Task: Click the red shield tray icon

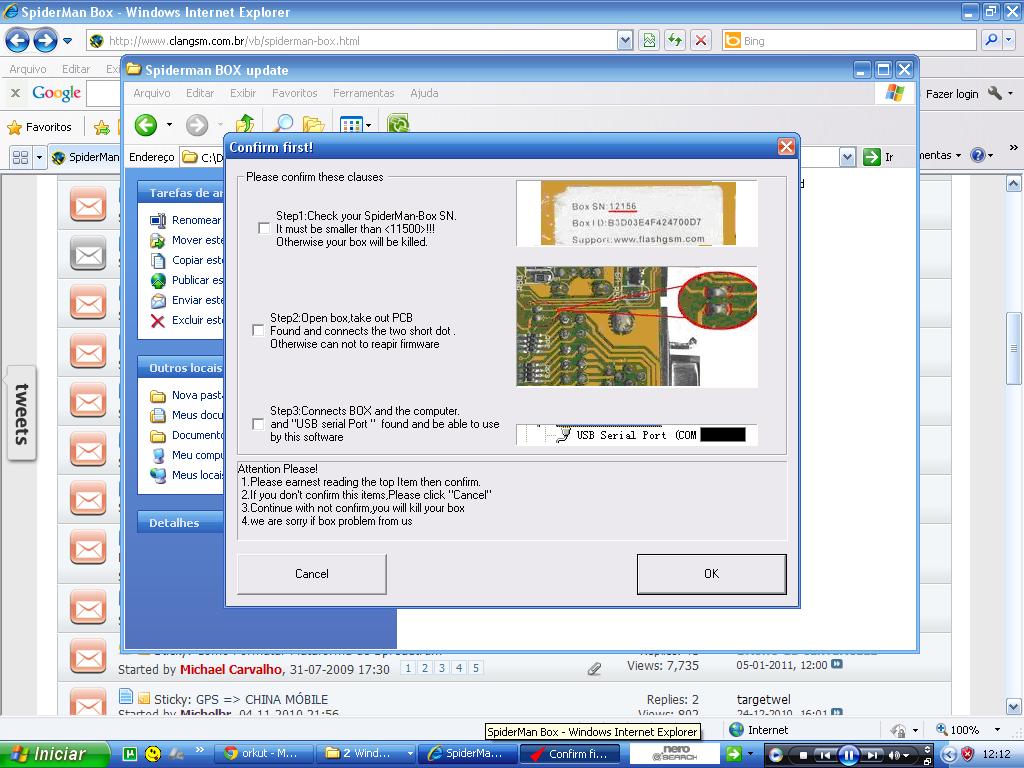Action: click(x=967, y=754)
